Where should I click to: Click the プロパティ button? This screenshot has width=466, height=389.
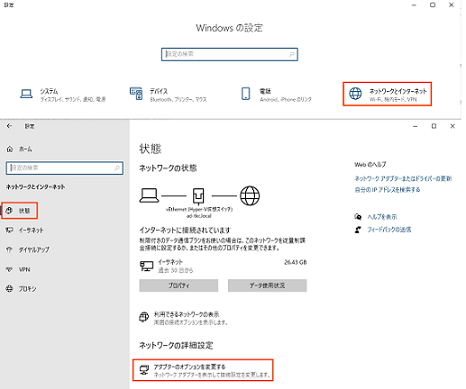pyautogui.click(x=179, y=286)
